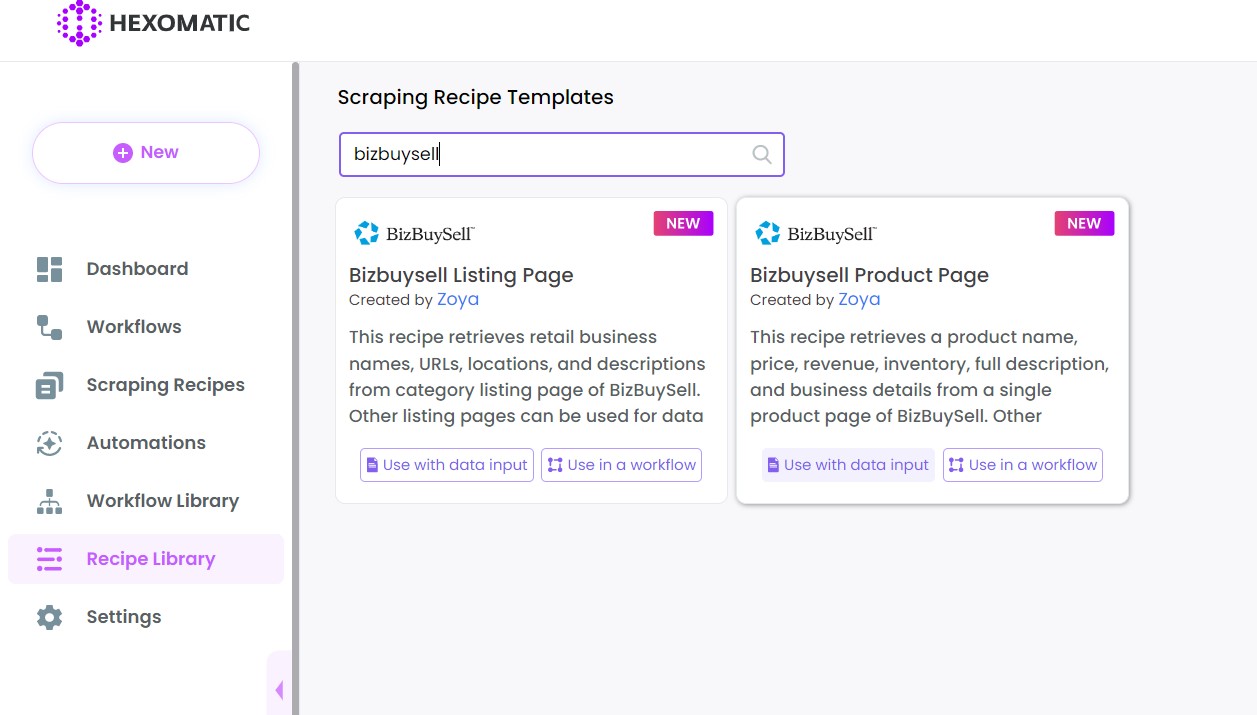Click the Scraping Recipes sidebar icon

(49, 385)
